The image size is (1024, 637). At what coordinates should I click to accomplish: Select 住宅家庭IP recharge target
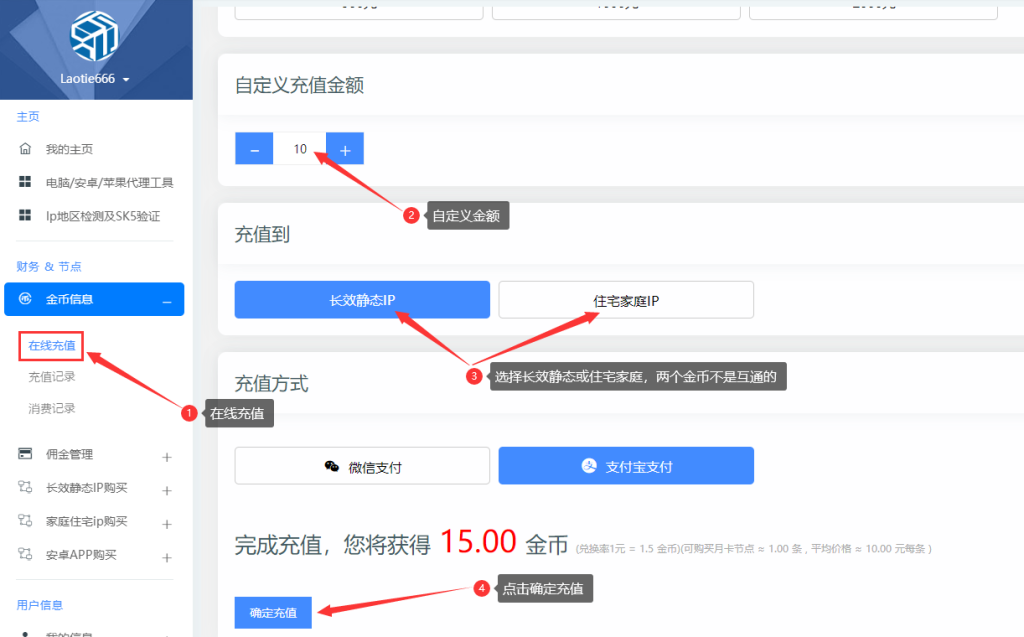tap(626, 301)
